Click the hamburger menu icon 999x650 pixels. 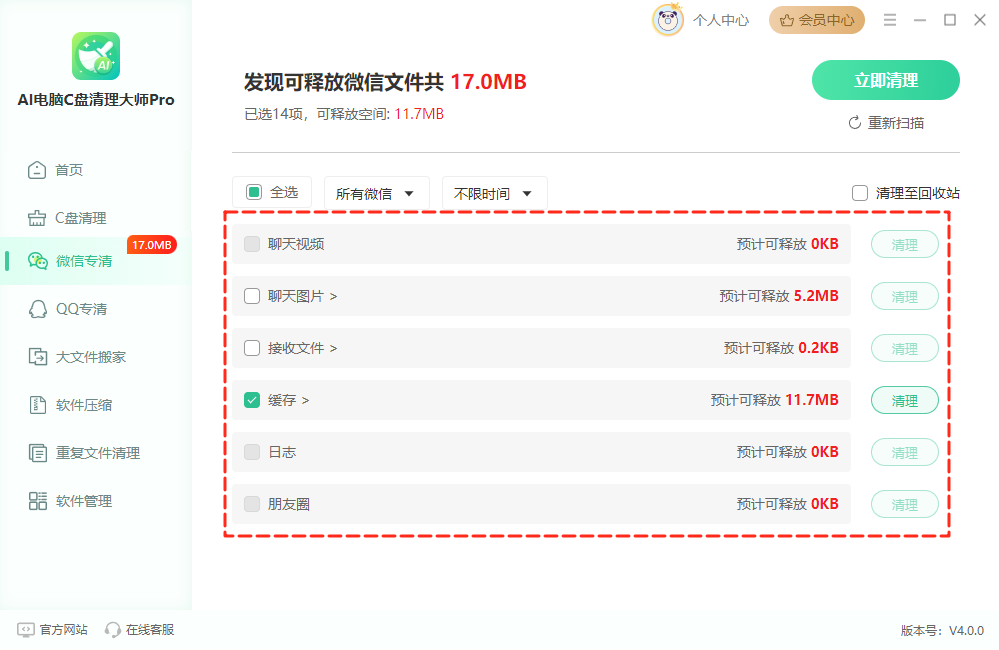point(889,20)
